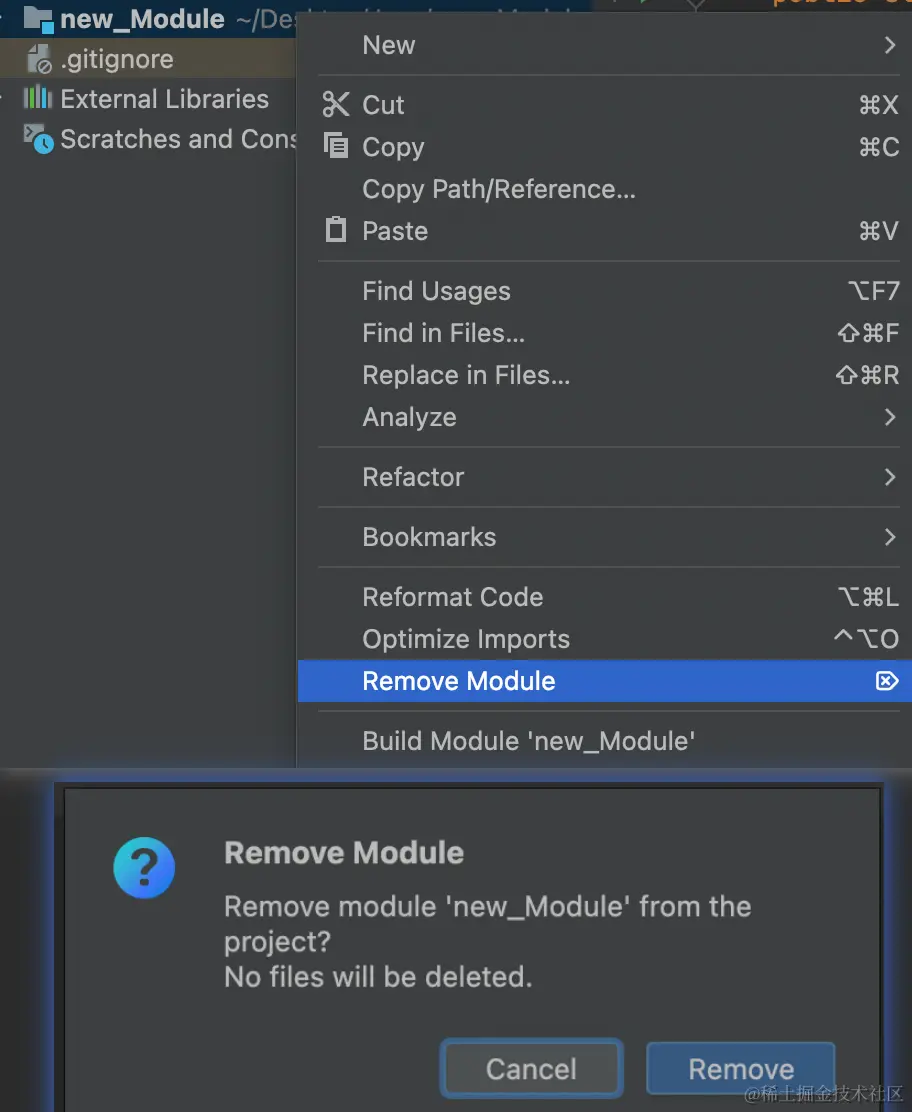Select Copy Path/Reference menu item
The height and width of the screenshot is (1112, 912).
pyautogui.click(x=498, y=189)
